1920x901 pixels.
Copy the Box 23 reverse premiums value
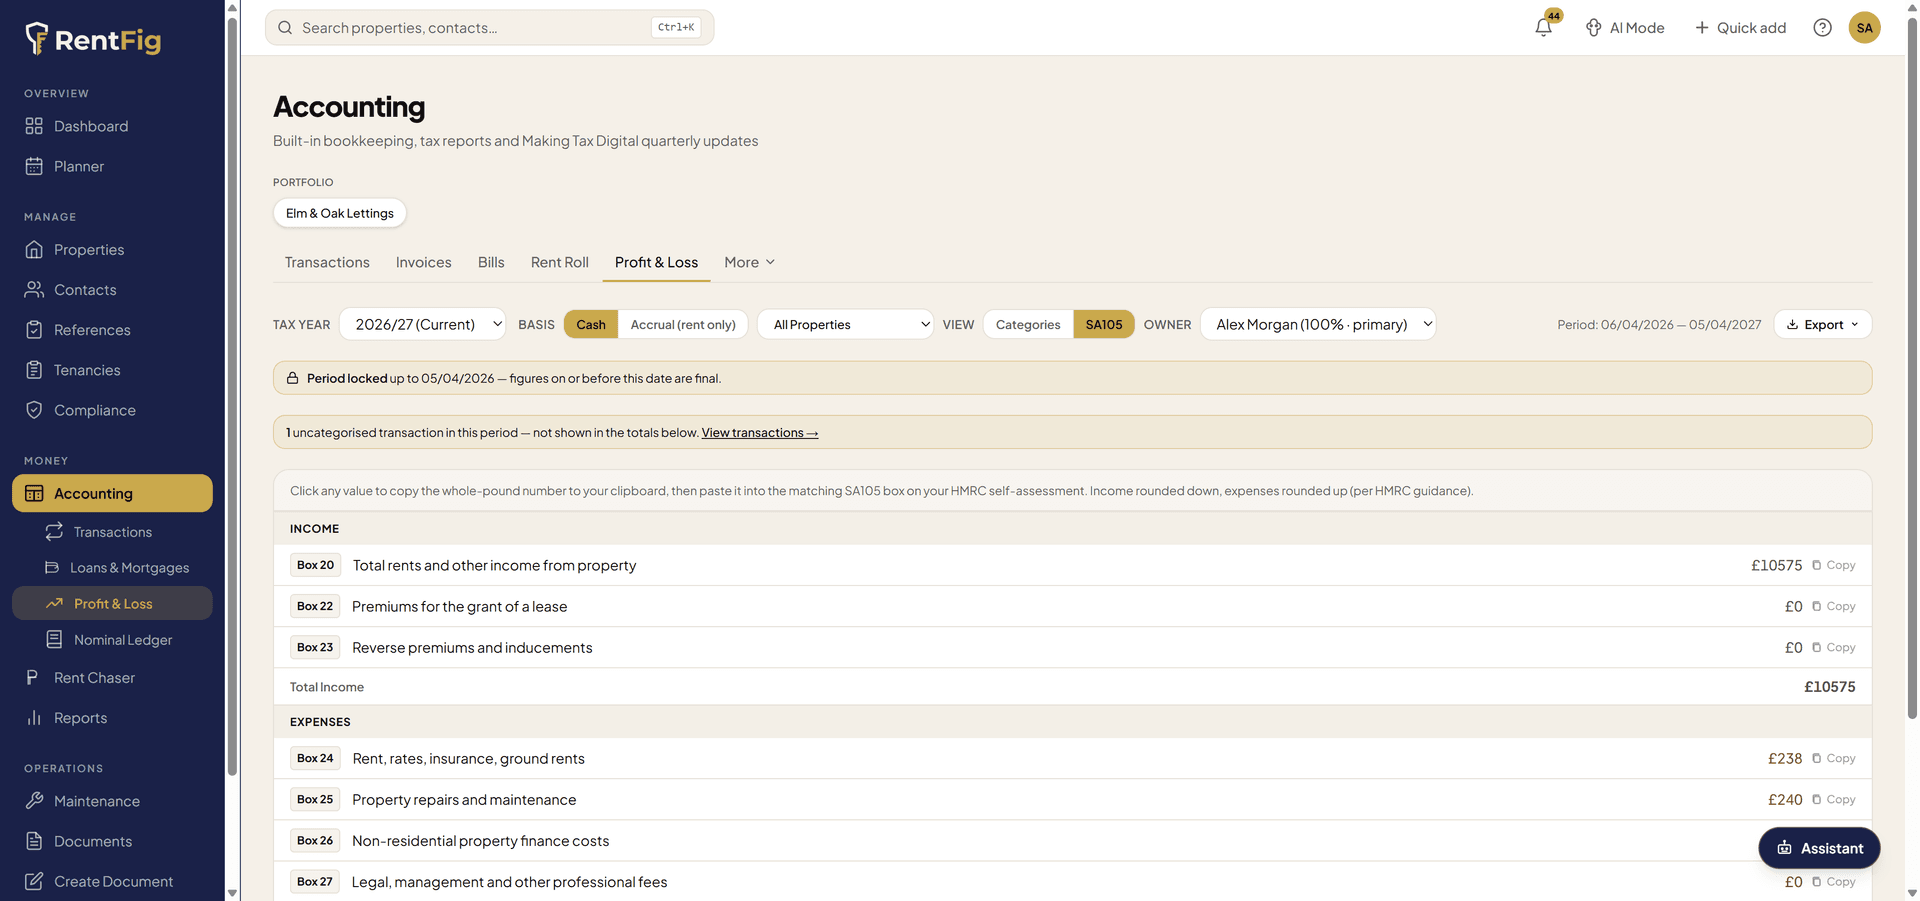click(x=1834, y=648)
